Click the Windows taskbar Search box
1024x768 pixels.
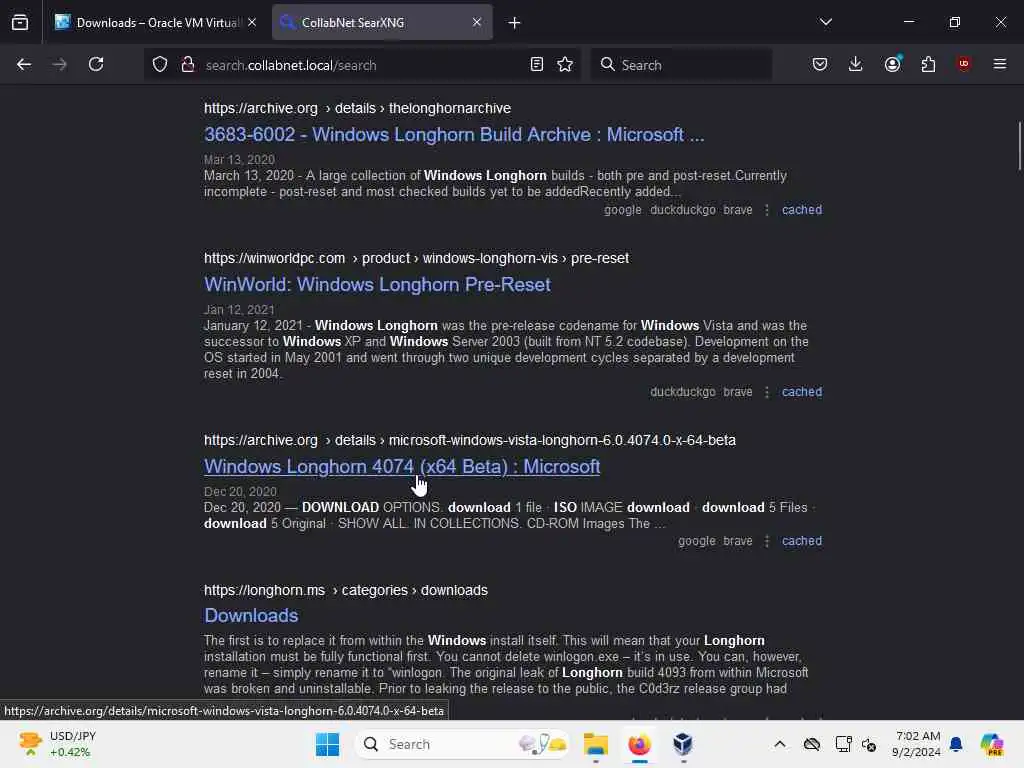[x=463, y=744]
